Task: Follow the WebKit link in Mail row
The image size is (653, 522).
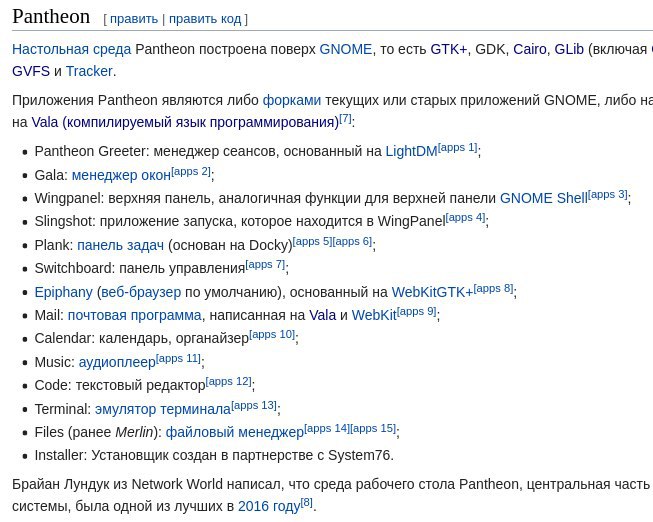Action: tap(374, 315)
